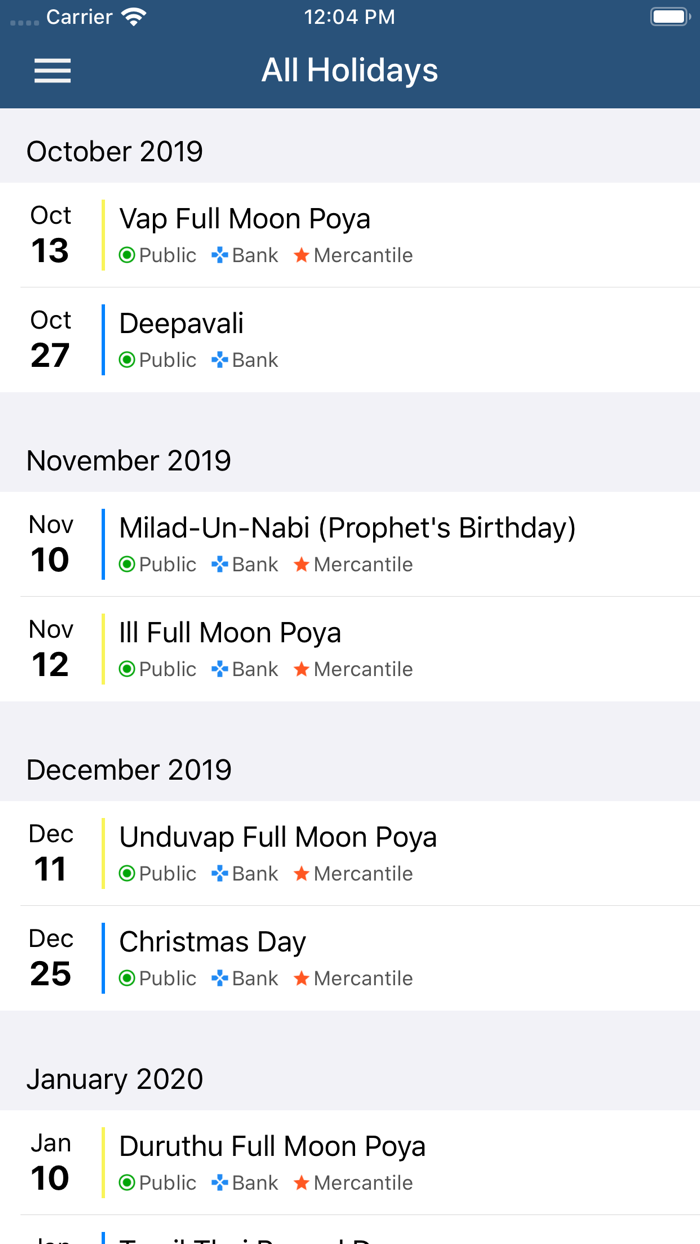
Task: Tap the All Holidays title
Action: [x=350, y=70]
